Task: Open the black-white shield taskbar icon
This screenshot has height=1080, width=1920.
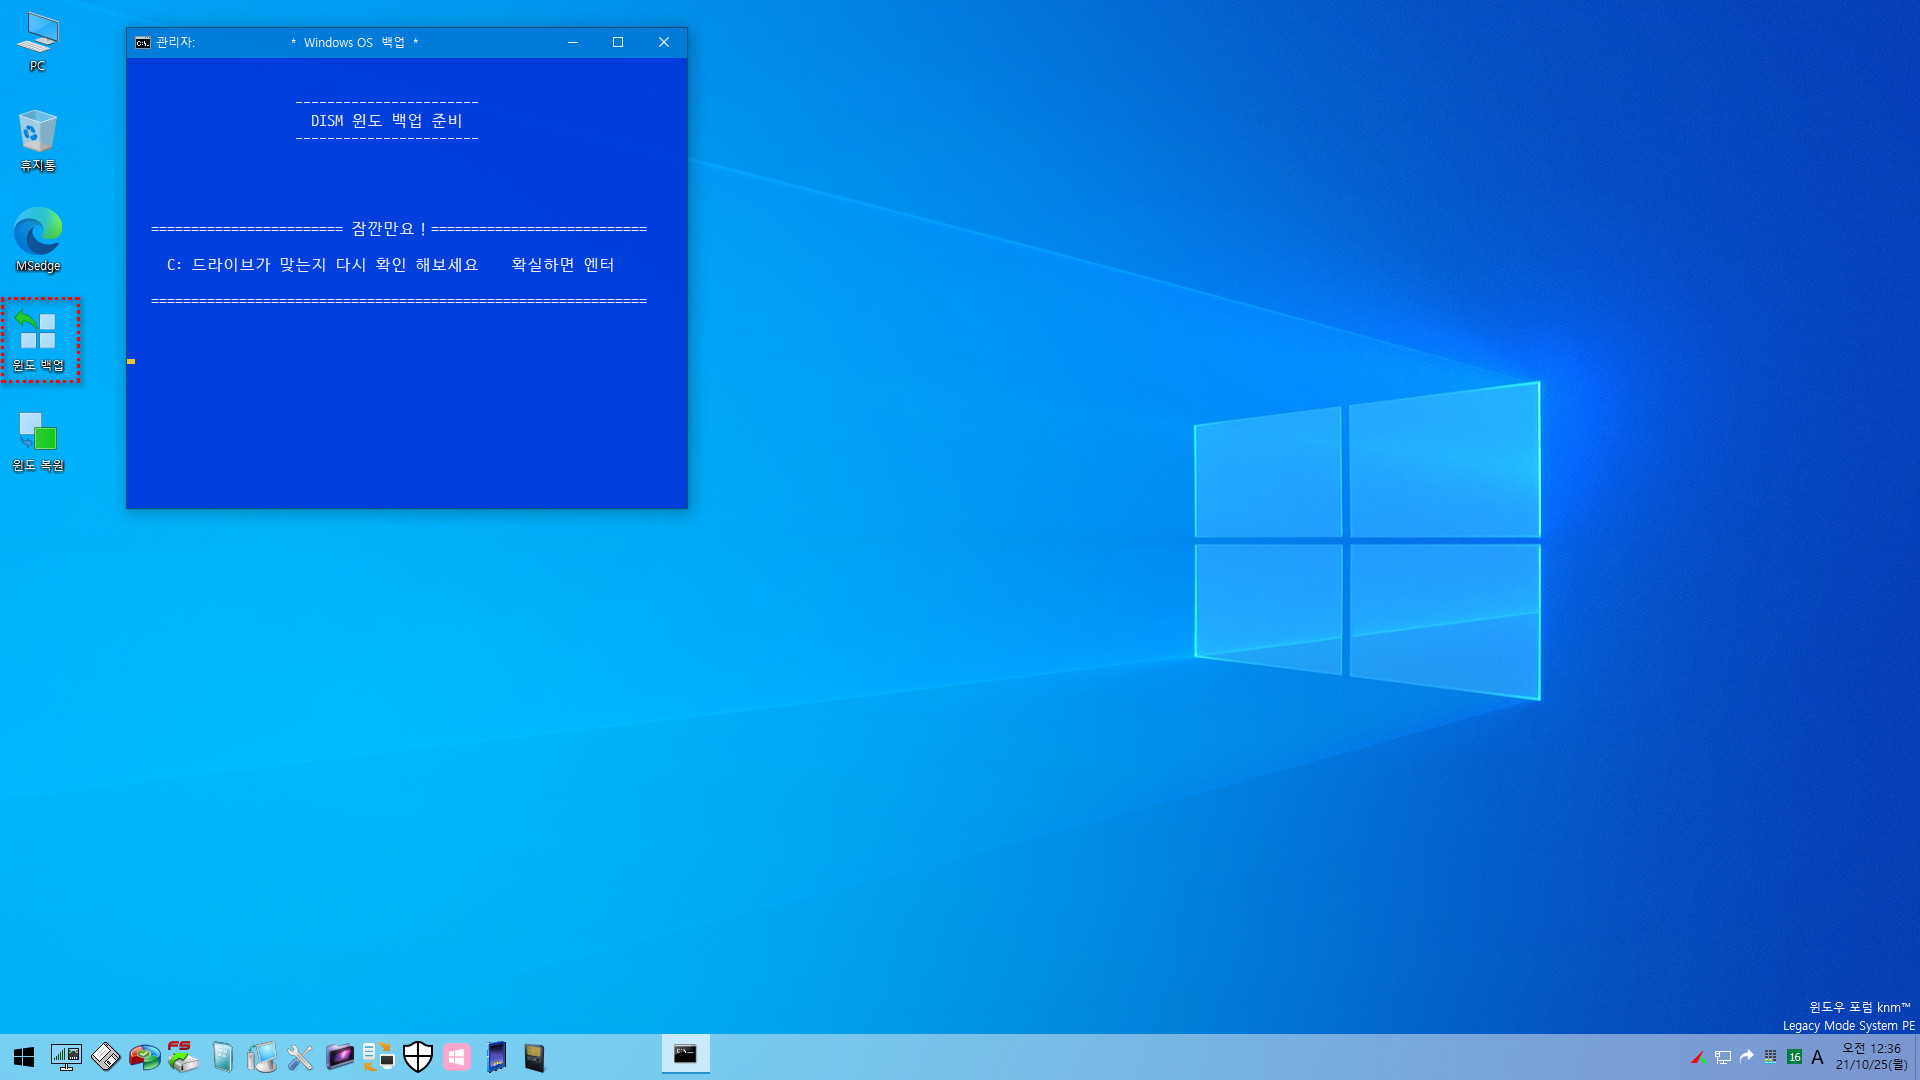Action: coord(418,1057)
